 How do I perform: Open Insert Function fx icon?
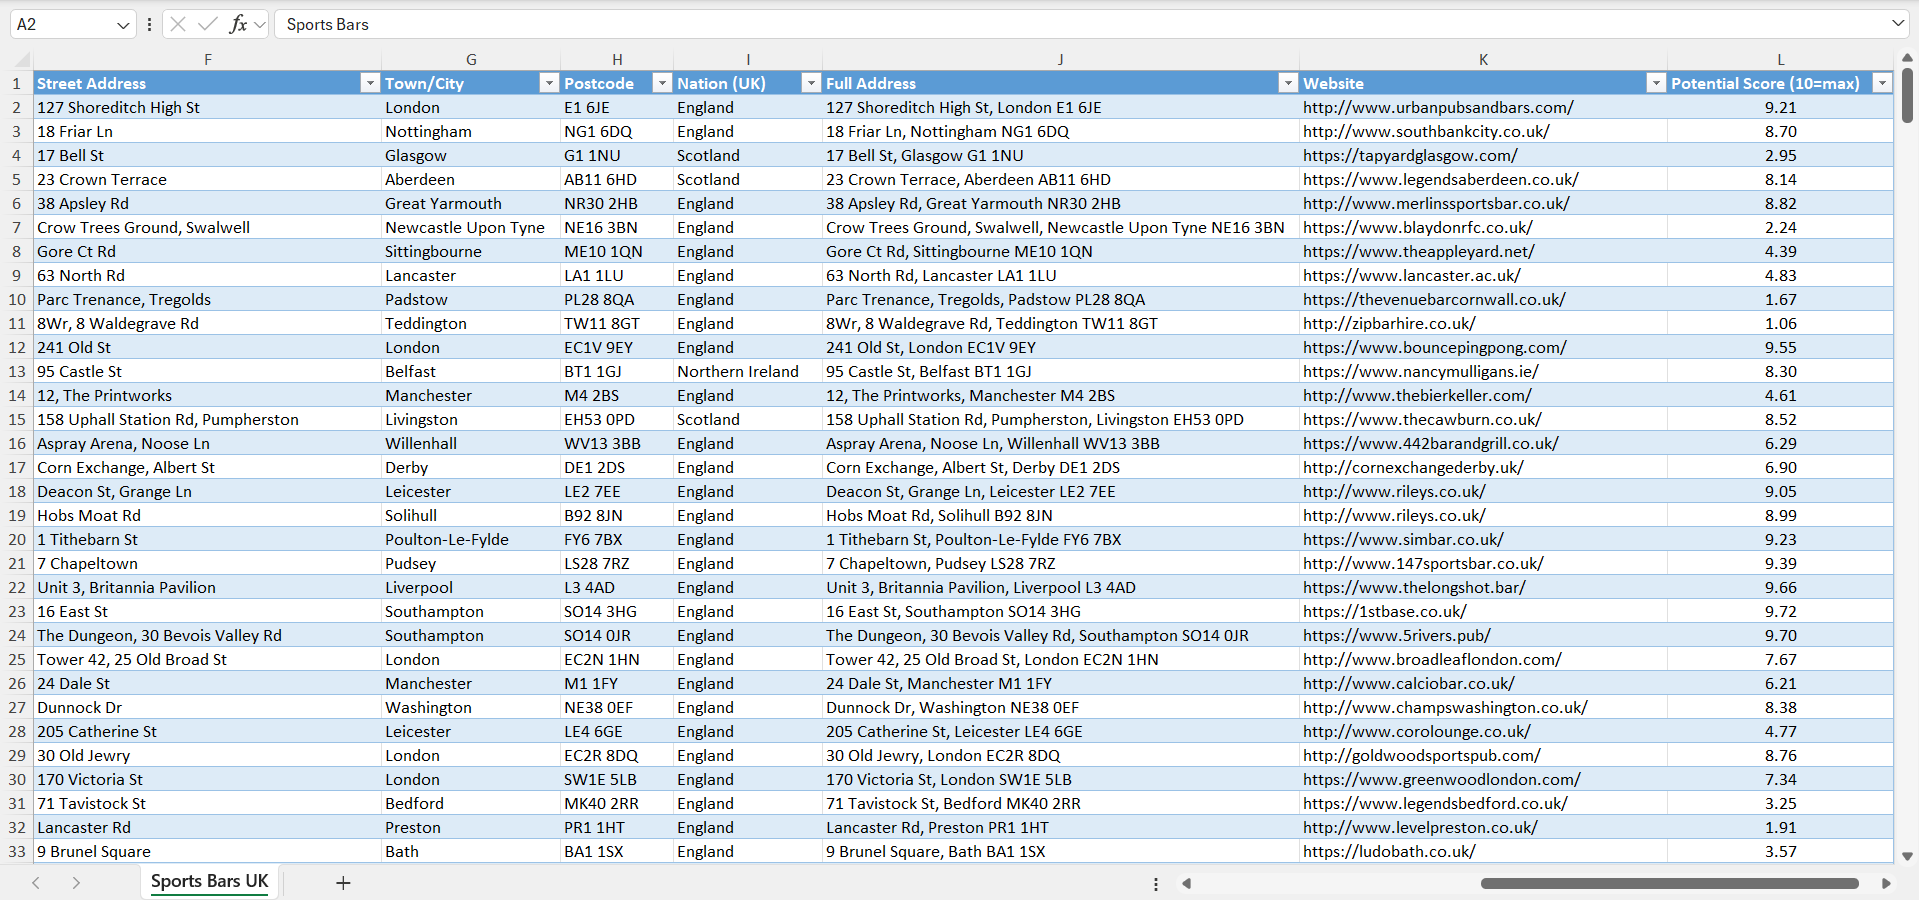click(238, 24)
